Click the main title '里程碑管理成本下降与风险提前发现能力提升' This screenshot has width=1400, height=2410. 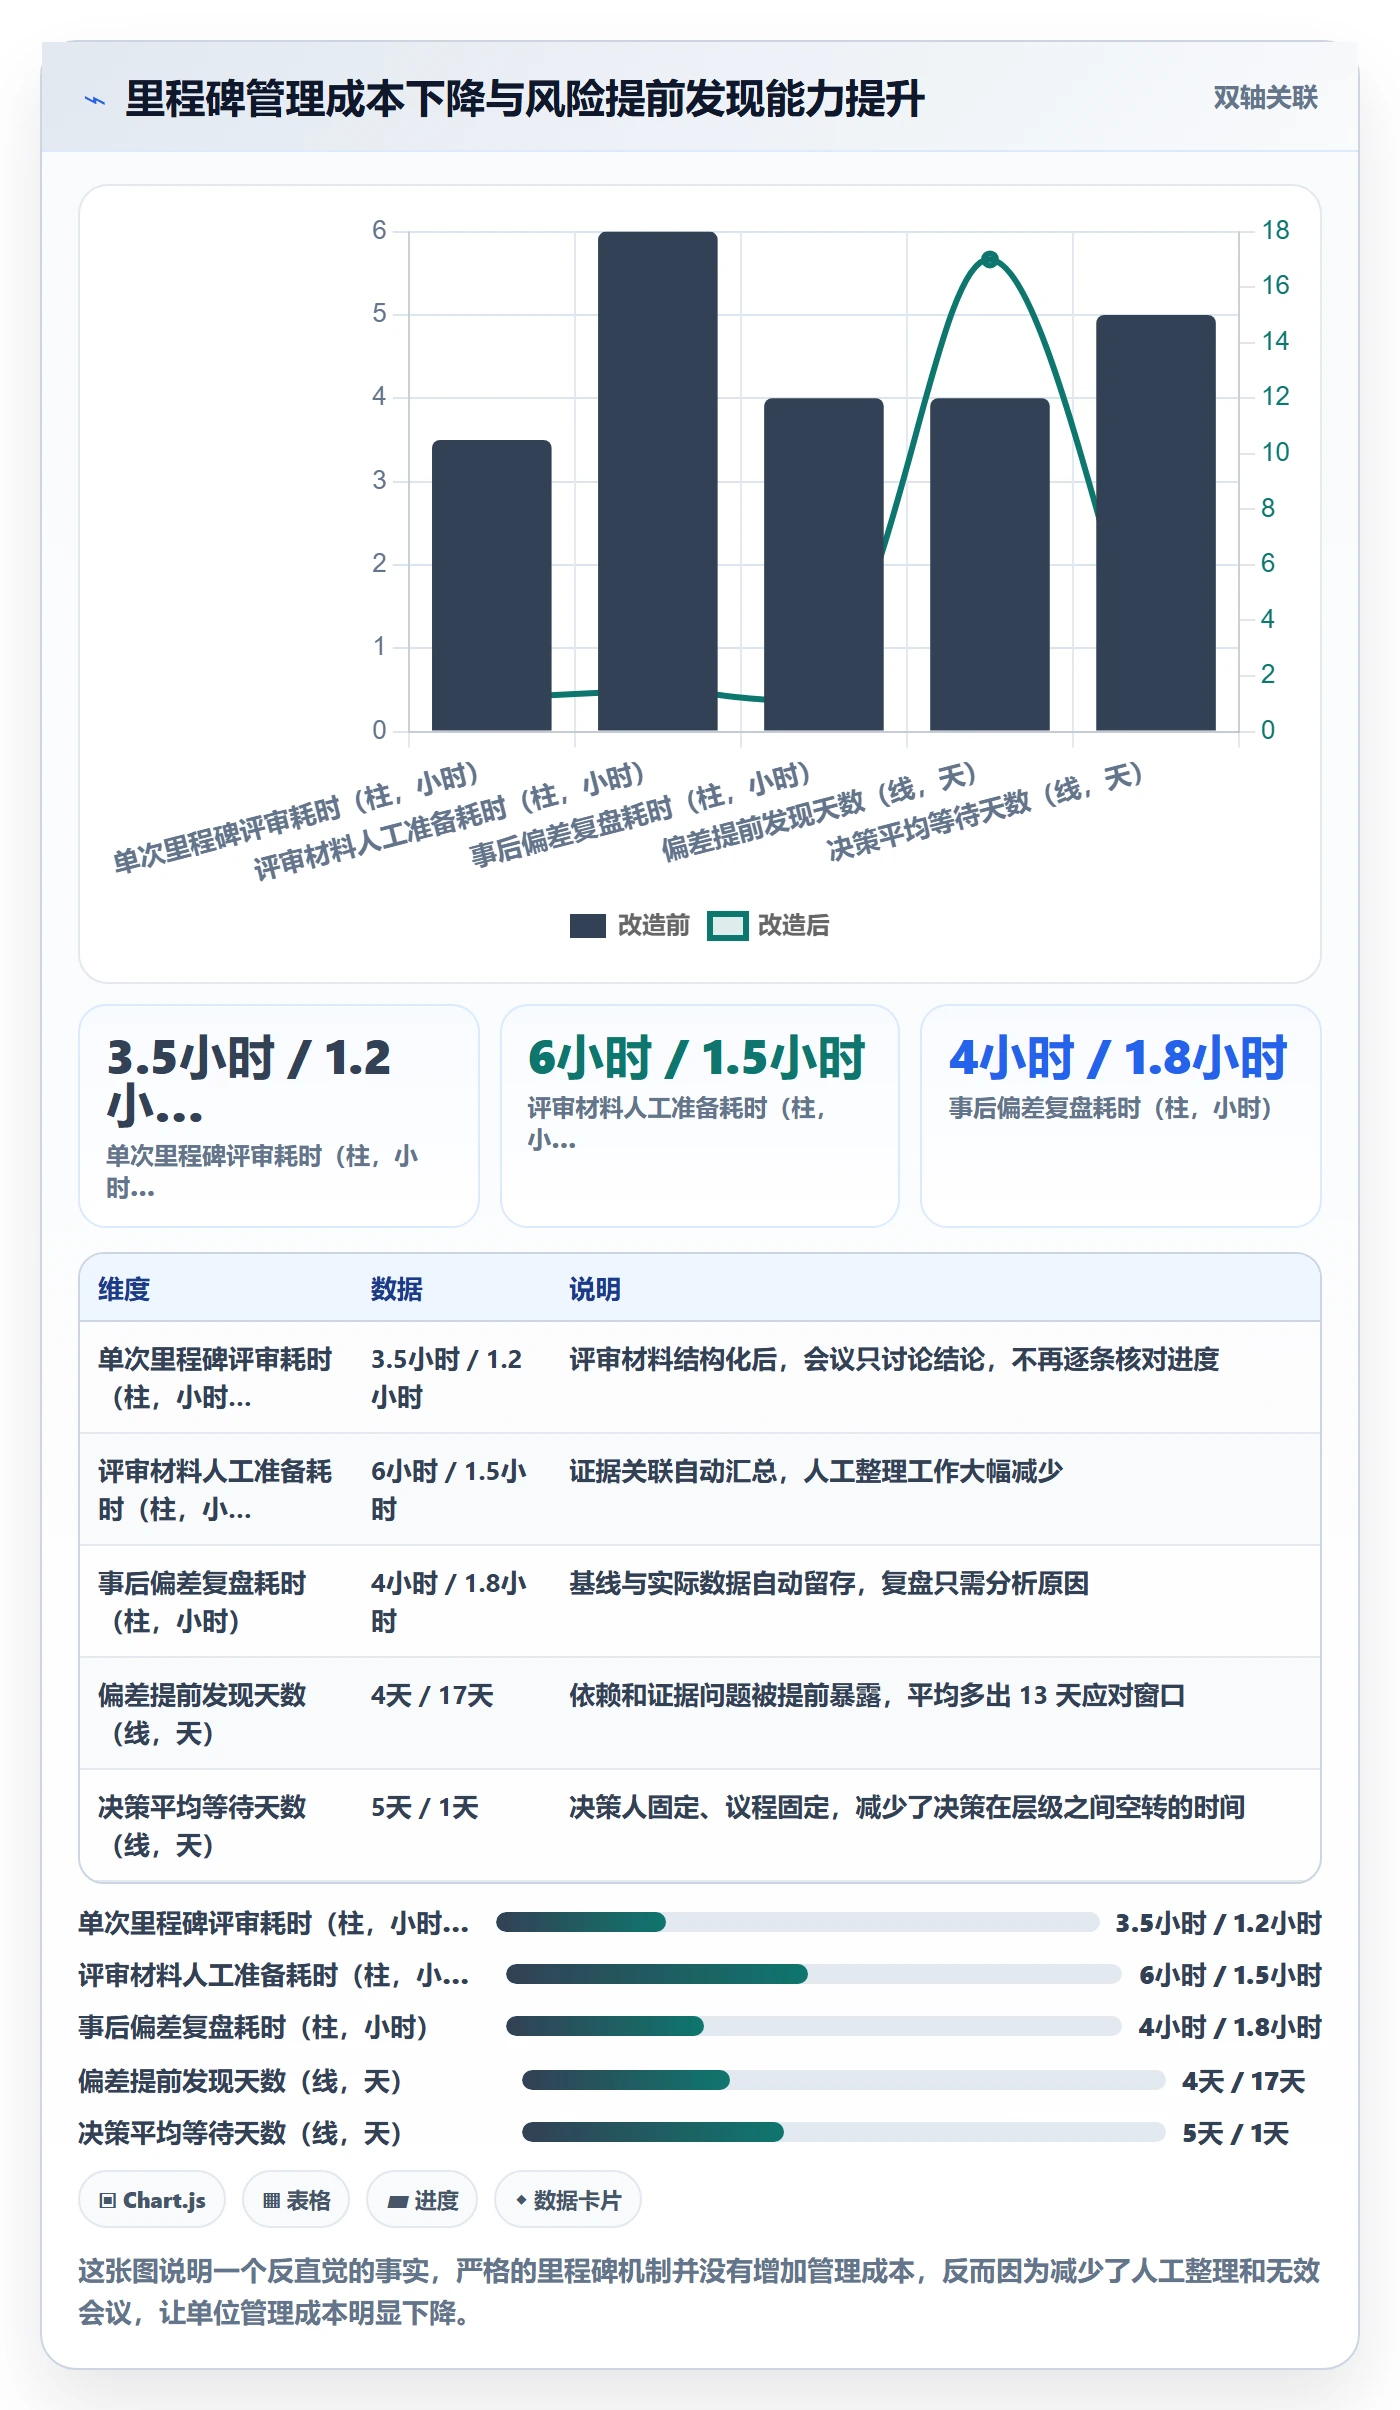[x=525, y=99]
